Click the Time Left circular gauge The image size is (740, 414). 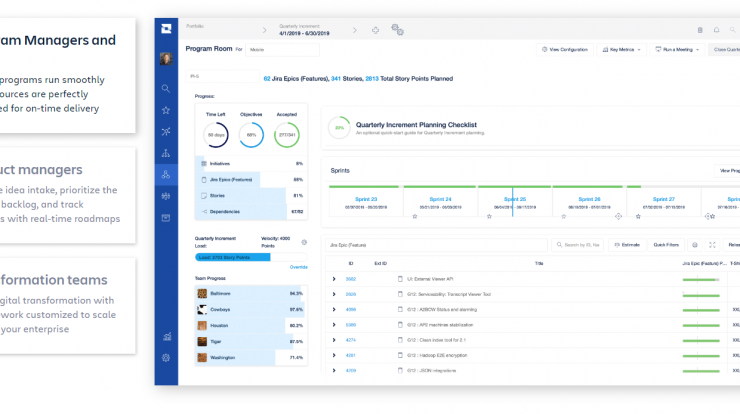point(216,135)
